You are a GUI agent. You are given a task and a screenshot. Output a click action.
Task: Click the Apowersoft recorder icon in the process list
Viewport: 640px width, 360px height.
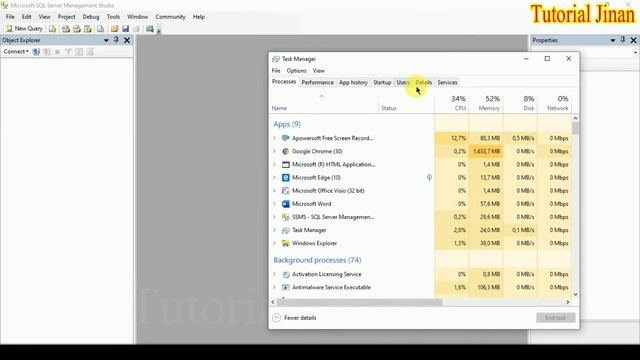pyautogui.click(x=286, y=138)
